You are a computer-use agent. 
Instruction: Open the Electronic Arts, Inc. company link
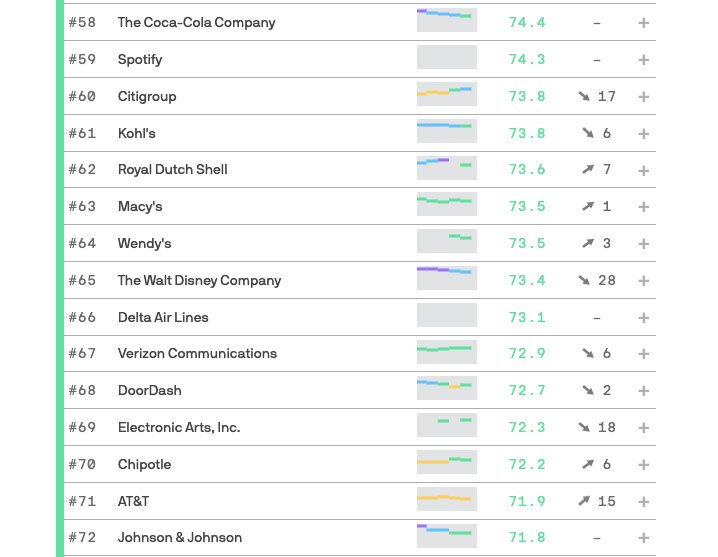179,427
